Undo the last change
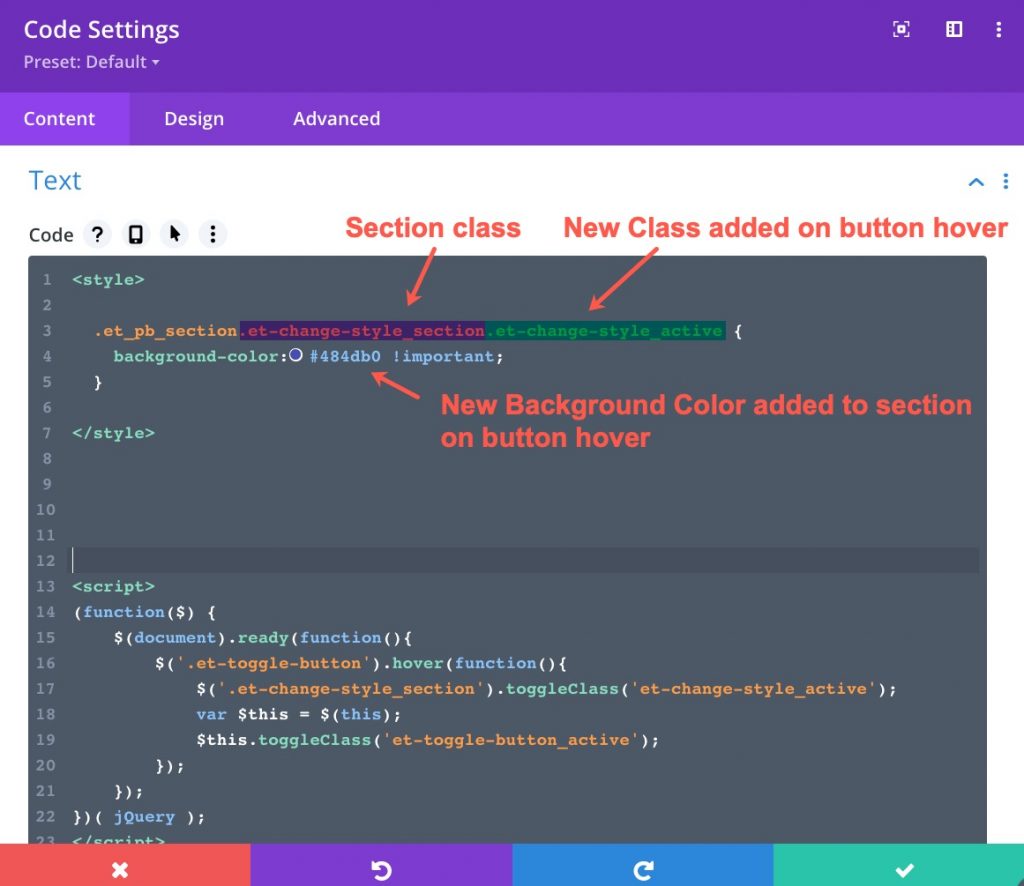1024x886 pixels. 380,869
